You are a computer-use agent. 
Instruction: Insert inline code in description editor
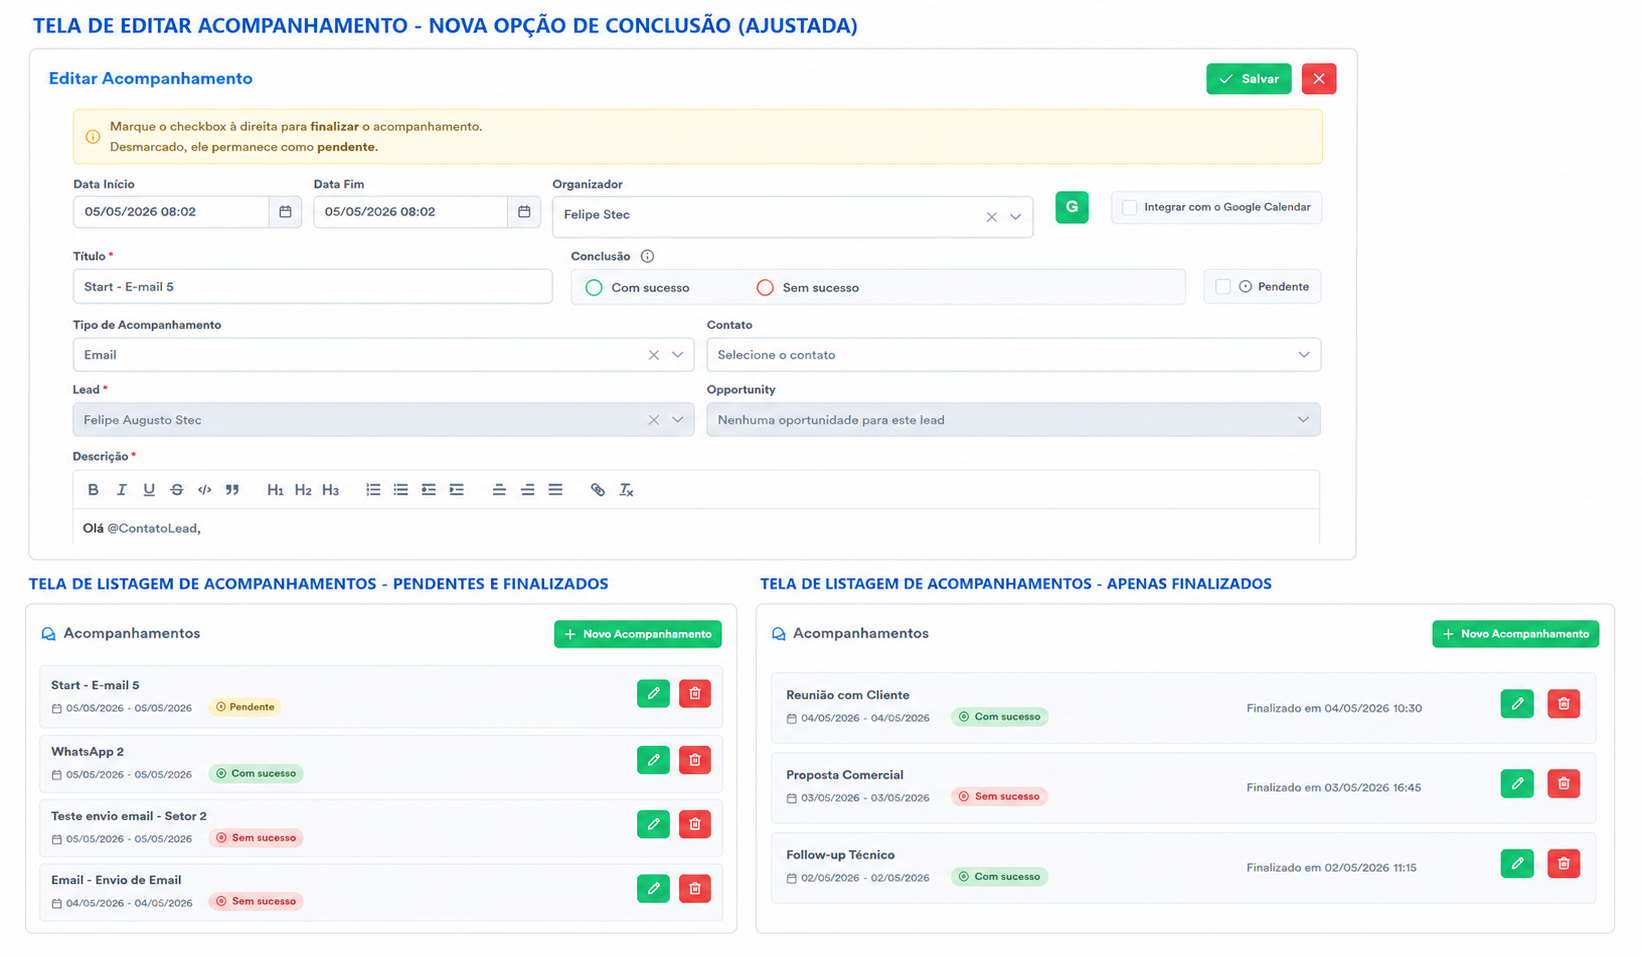click(x=205, y=490)
